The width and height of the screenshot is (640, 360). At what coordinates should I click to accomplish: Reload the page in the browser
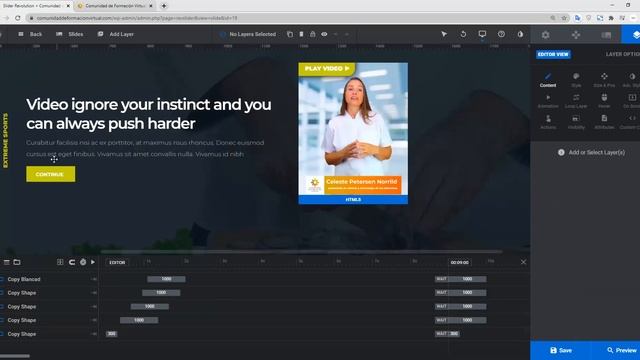click(x=18, y=18)
